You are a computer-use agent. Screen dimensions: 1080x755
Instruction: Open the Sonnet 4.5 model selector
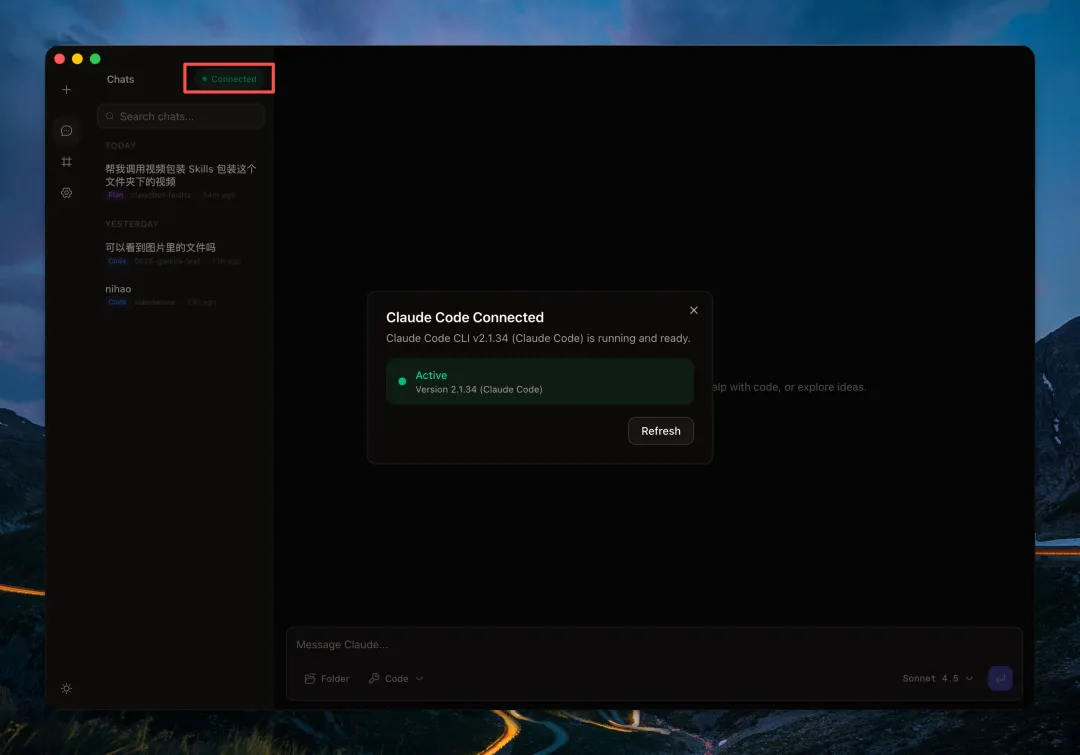click(x=937, y=678)
